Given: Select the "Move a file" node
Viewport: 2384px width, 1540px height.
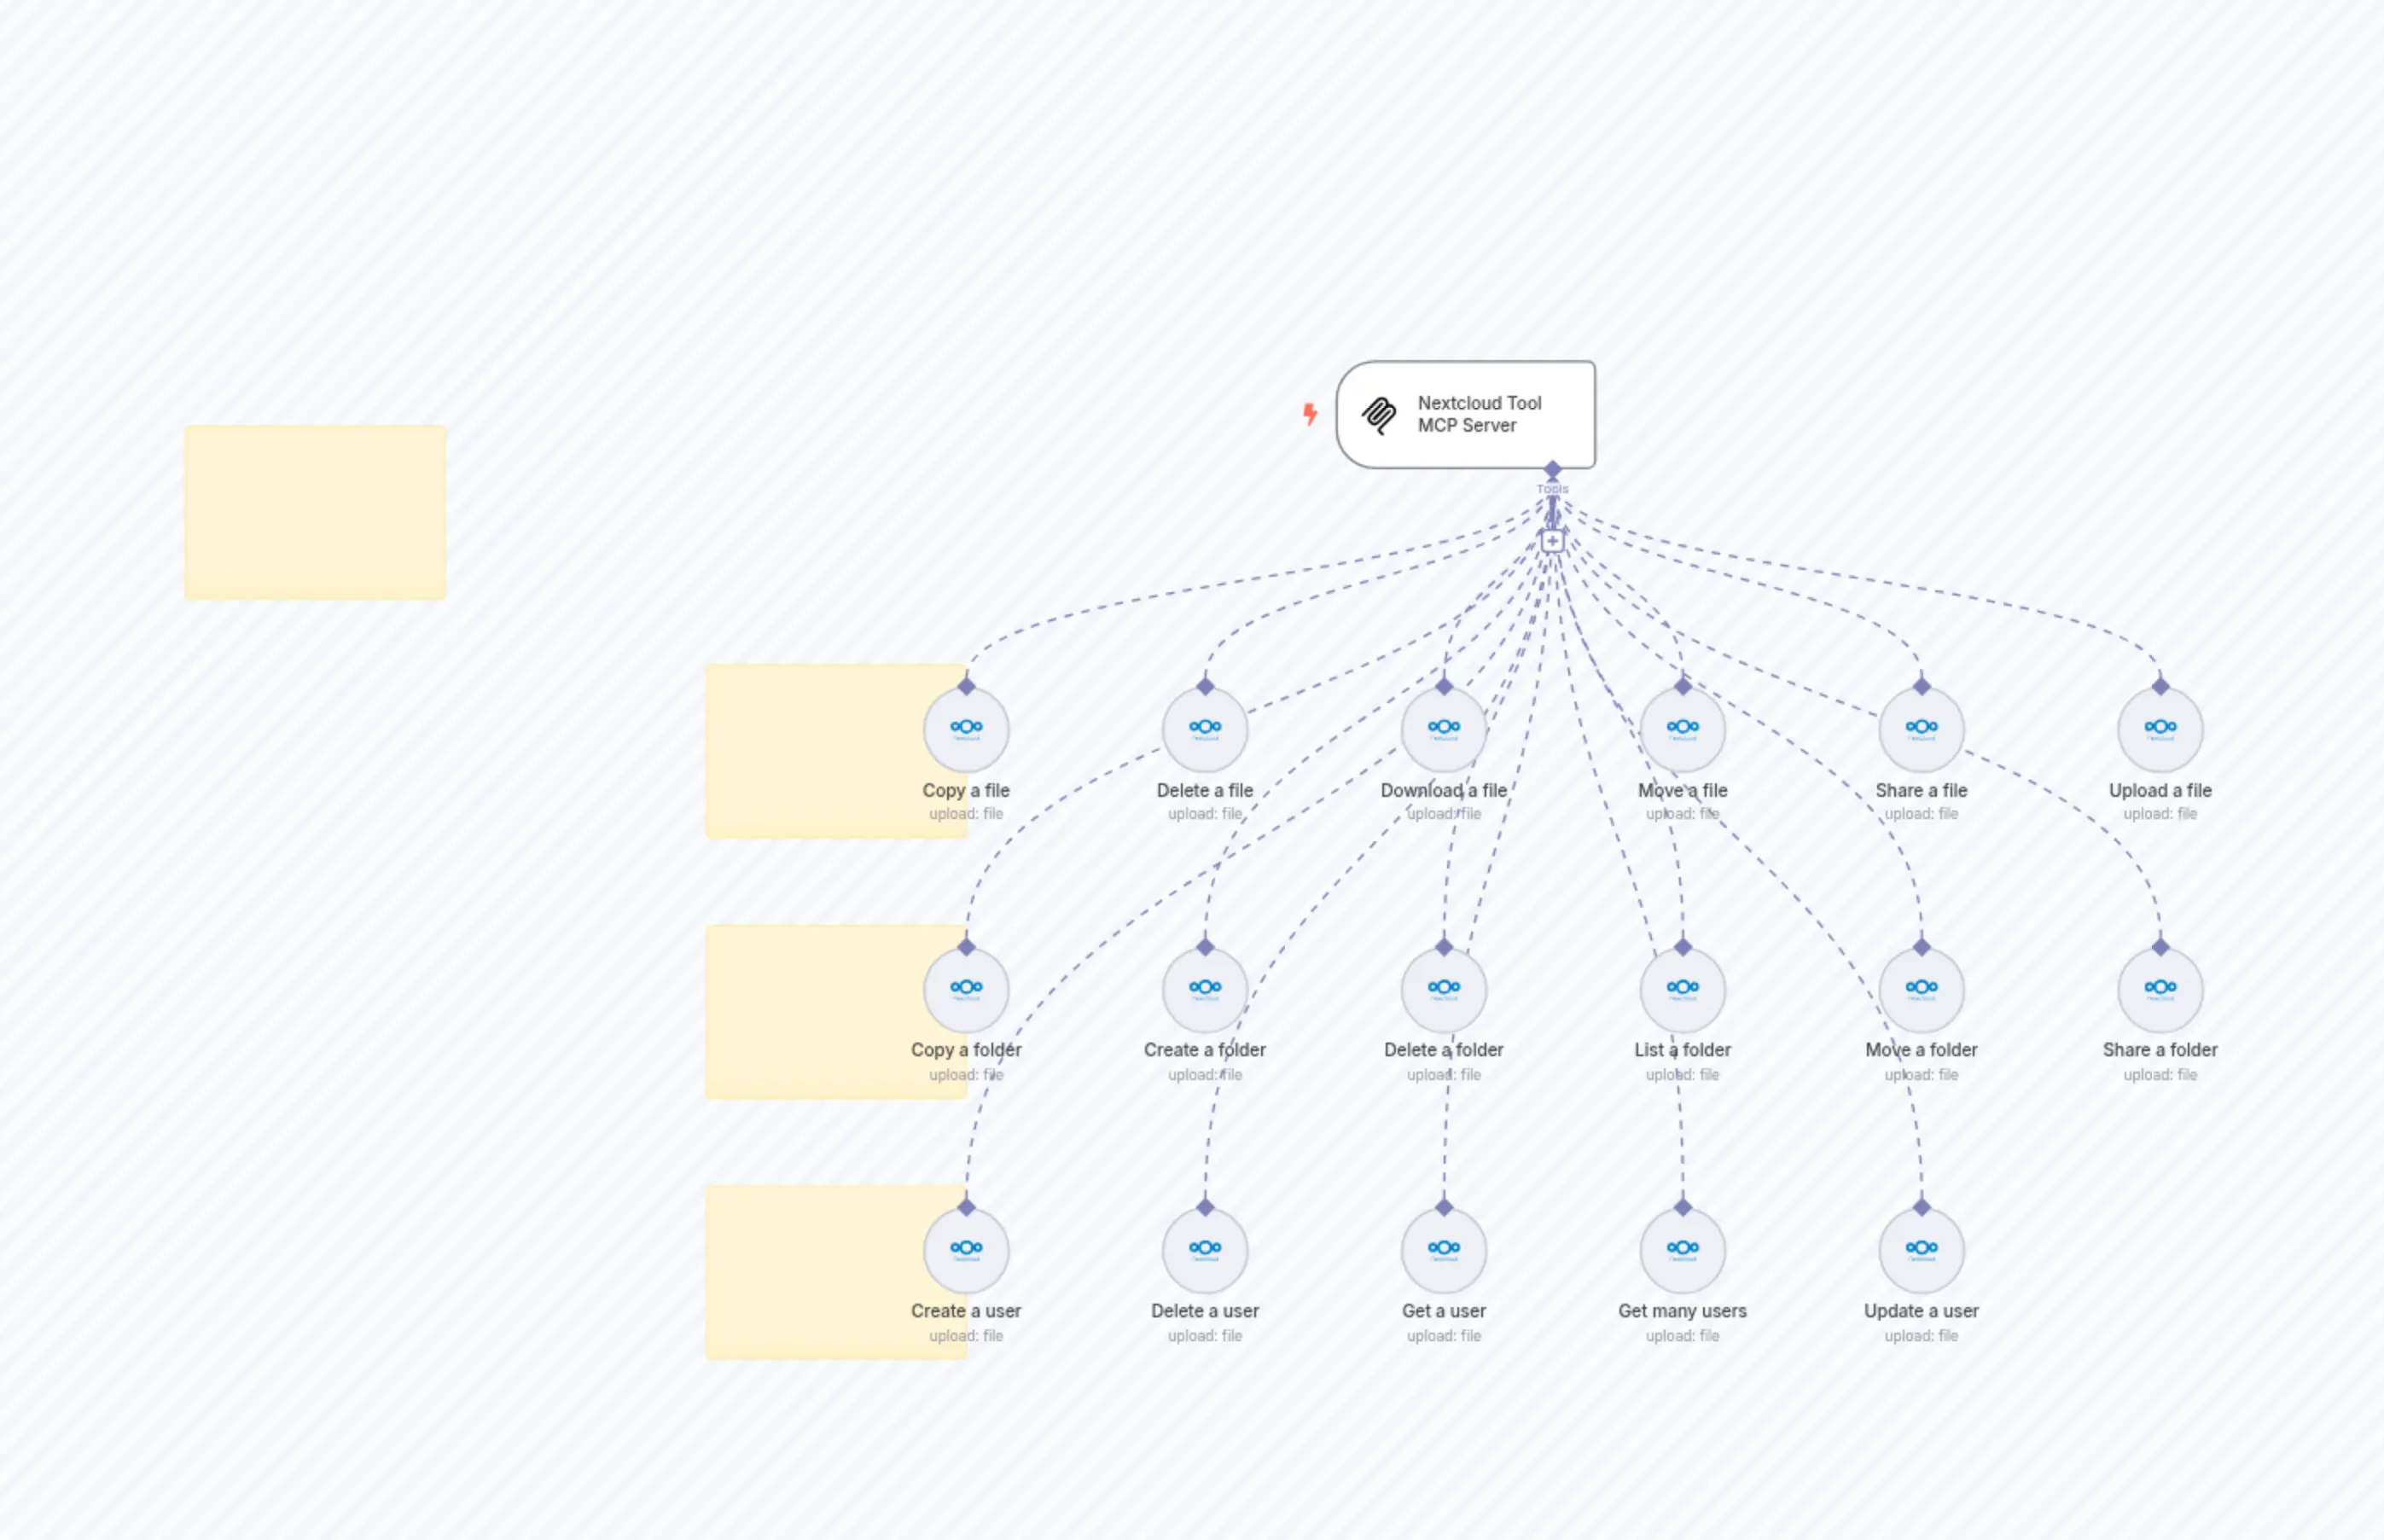Looking at the screenshot, I should pyautogui.click(x=1682, y=729).
